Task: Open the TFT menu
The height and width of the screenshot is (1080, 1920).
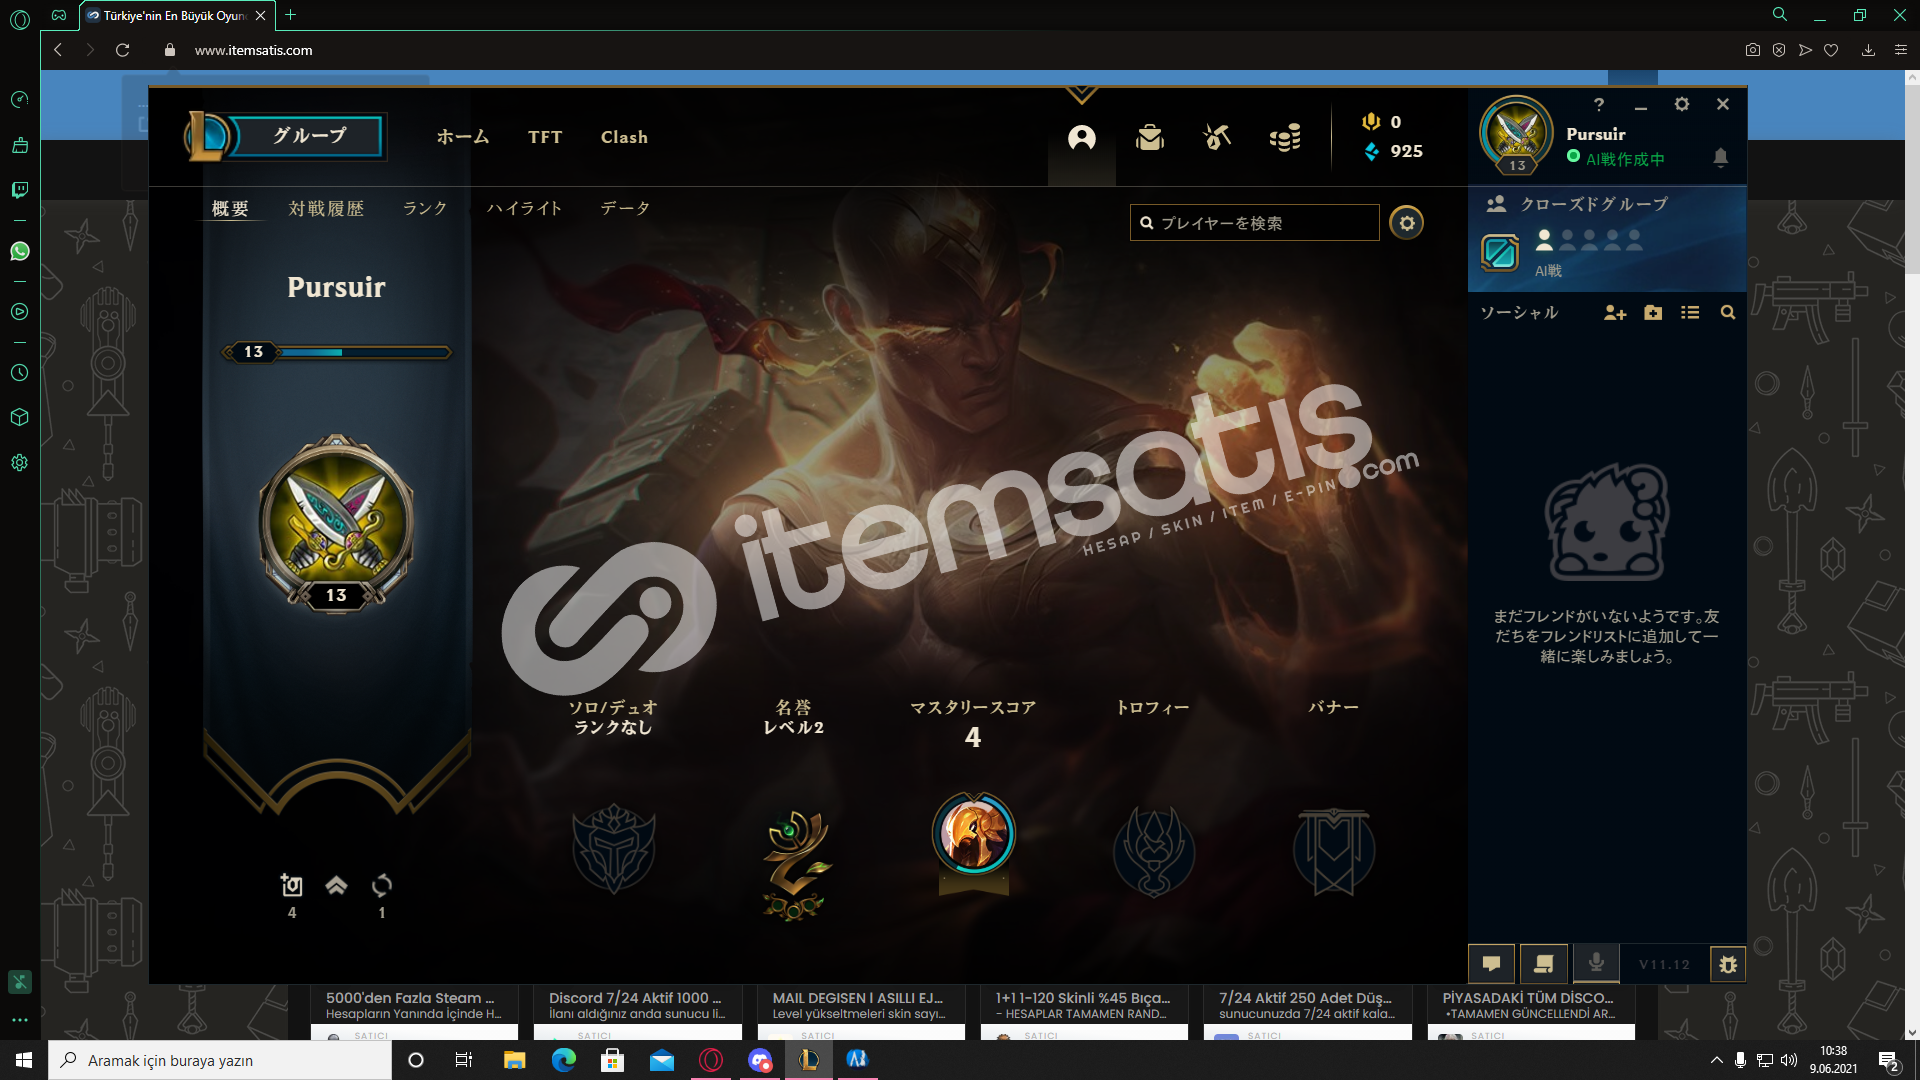Action: (x=545, y=137)
